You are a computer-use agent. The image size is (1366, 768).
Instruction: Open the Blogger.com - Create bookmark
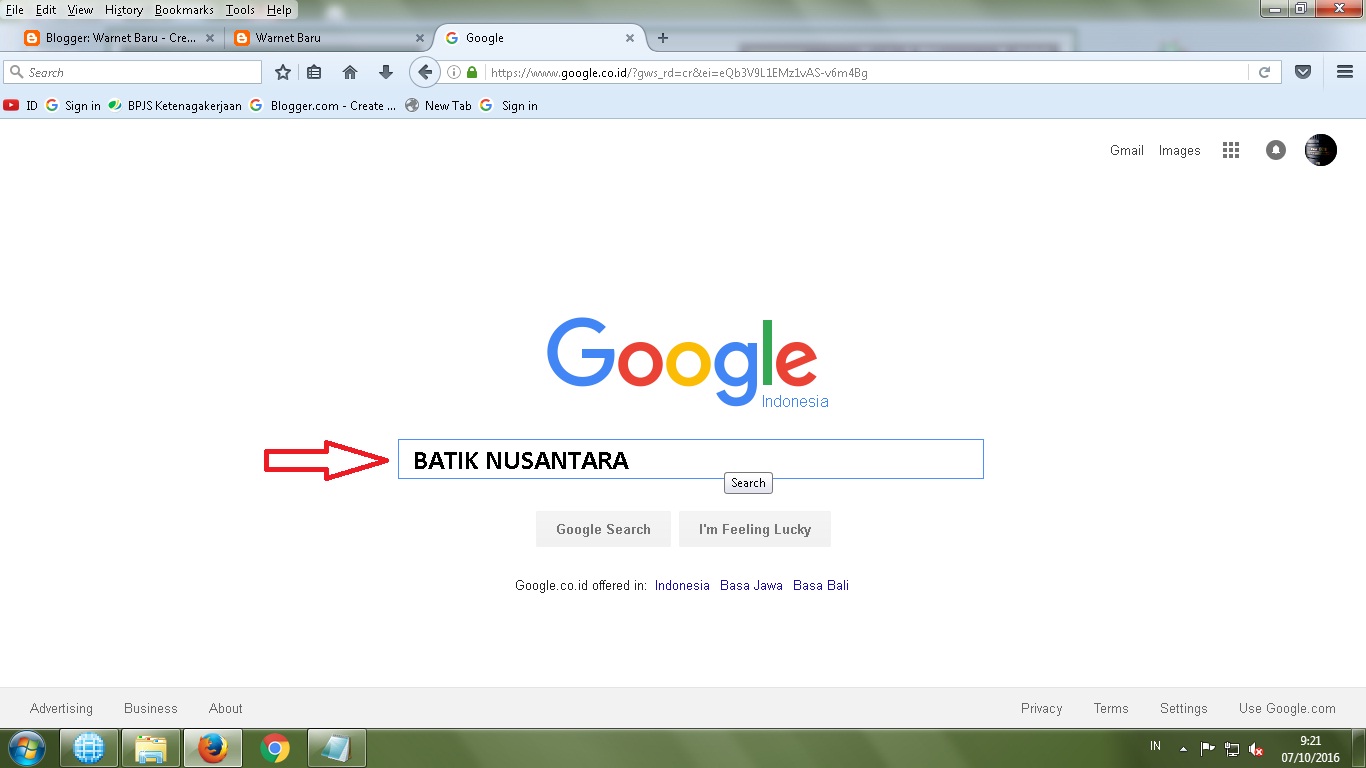pos(323,105)
